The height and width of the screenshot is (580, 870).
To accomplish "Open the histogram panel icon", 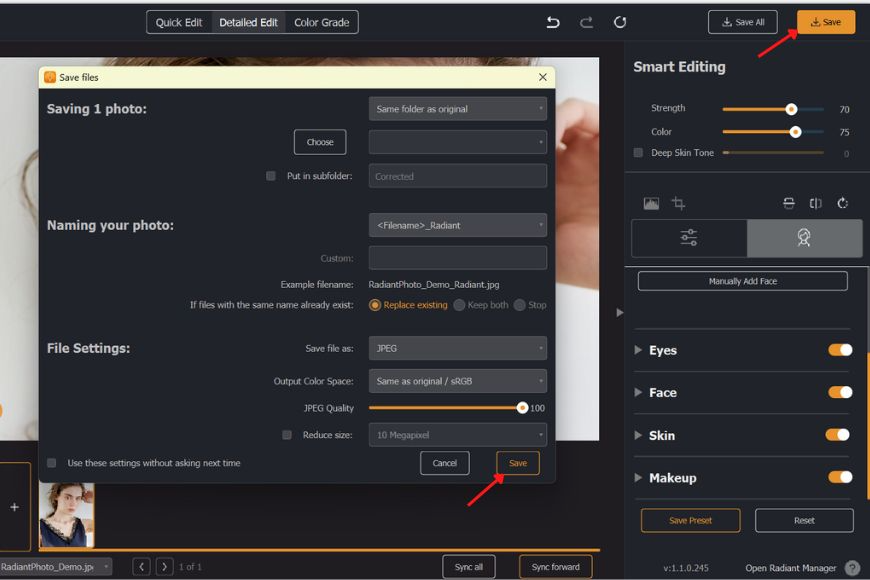I will (653, 203).
